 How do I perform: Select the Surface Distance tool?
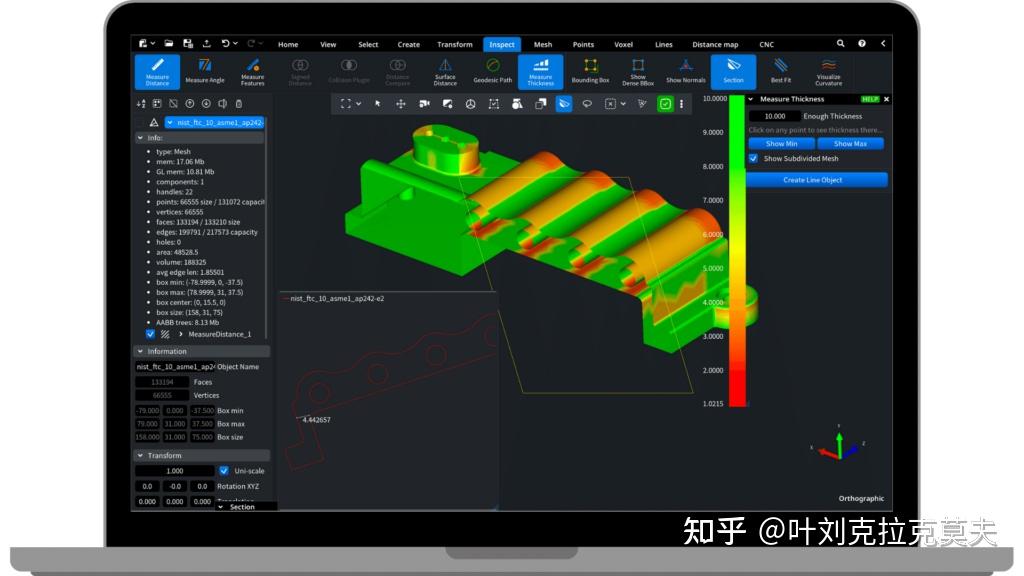pyautogui.click(x=444, y=71)
